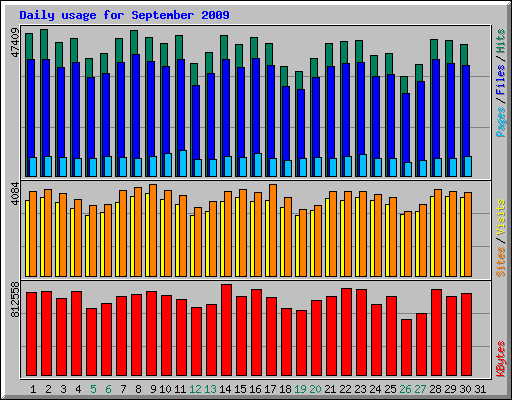The height and width of the screenshot is (400, 512).
Task: Click day label 9 on the axis
Action: click(153, 389)
